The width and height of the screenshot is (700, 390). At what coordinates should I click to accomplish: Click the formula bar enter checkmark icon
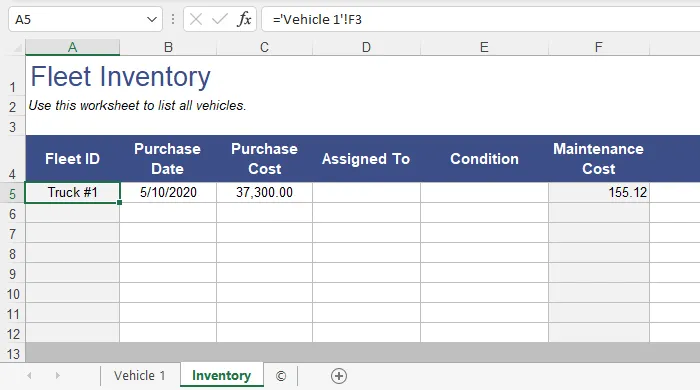tap(220, 19)
